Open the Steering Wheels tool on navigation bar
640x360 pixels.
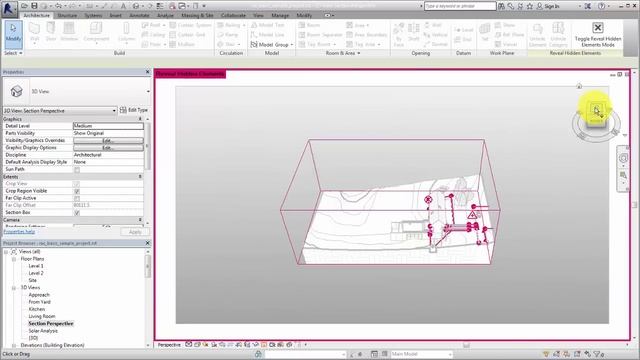pyautogui.click(x=623, y=158)
